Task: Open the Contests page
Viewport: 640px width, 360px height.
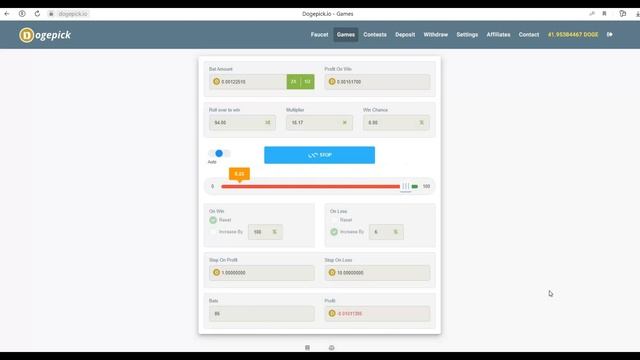Action: [x=375, y=35]
